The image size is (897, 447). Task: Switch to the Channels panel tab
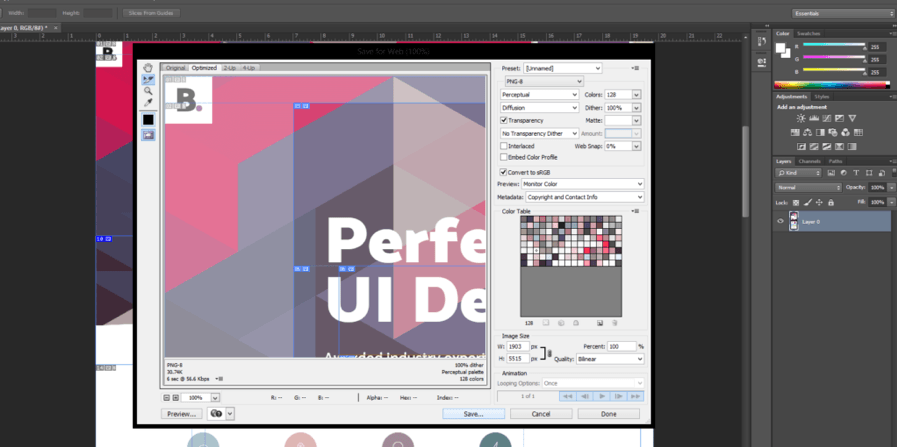(809, 161)
